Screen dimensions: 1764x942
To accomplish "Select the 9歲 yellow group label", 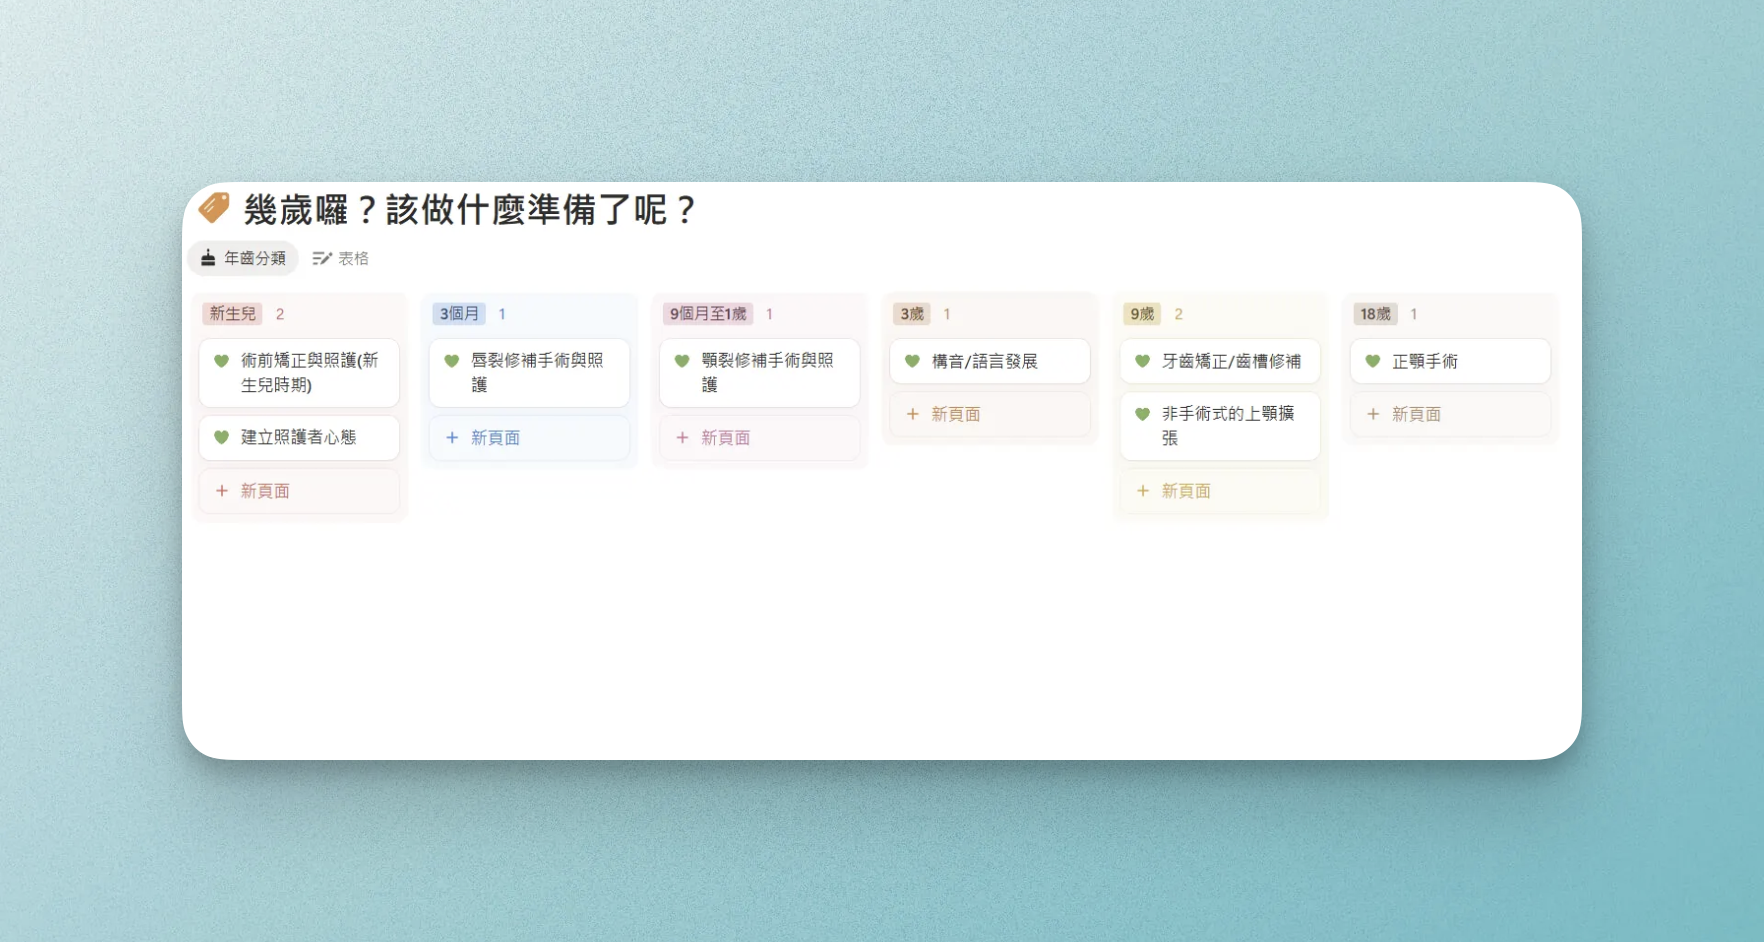I will tap(1142, 314).
